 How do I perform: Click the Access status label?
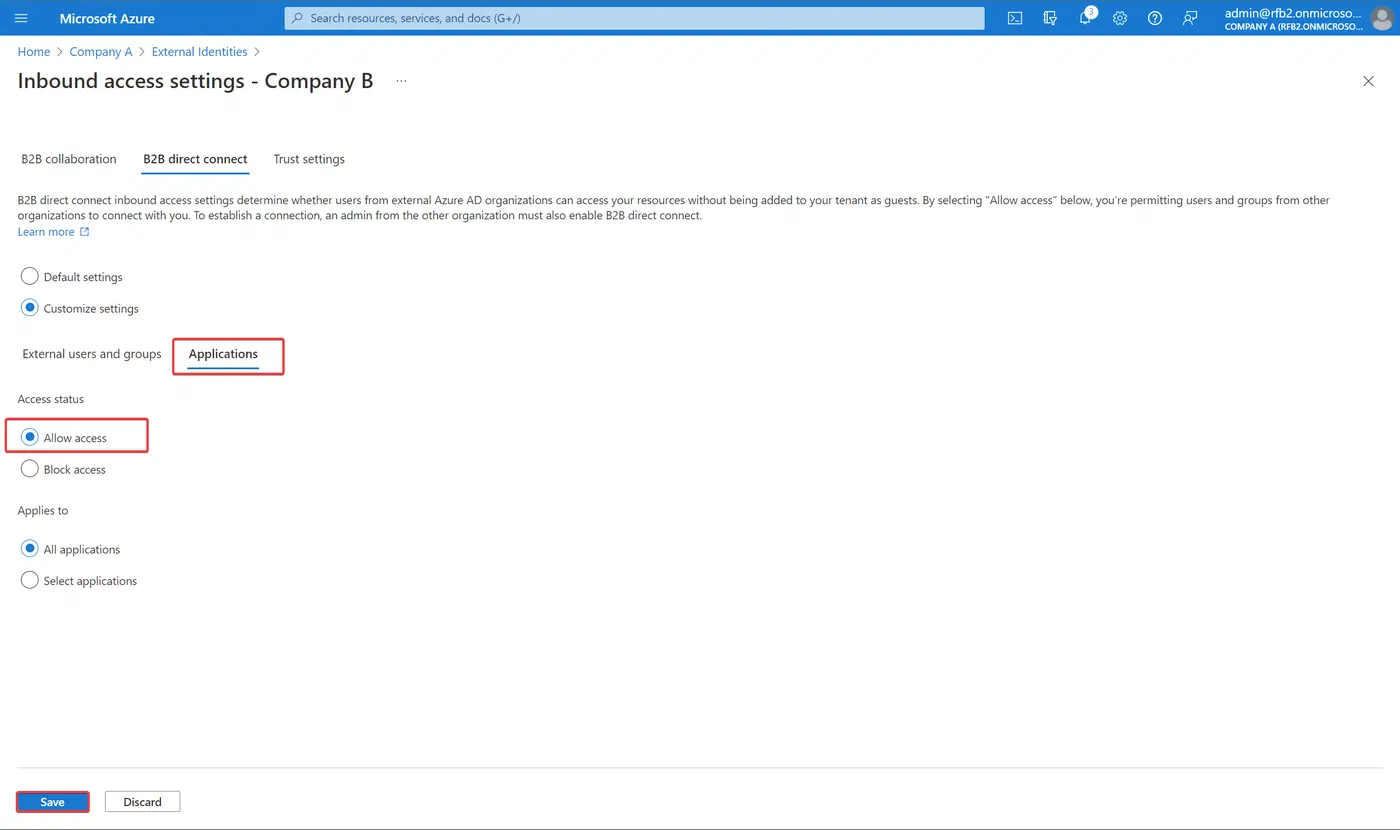(x=51, y=399)
